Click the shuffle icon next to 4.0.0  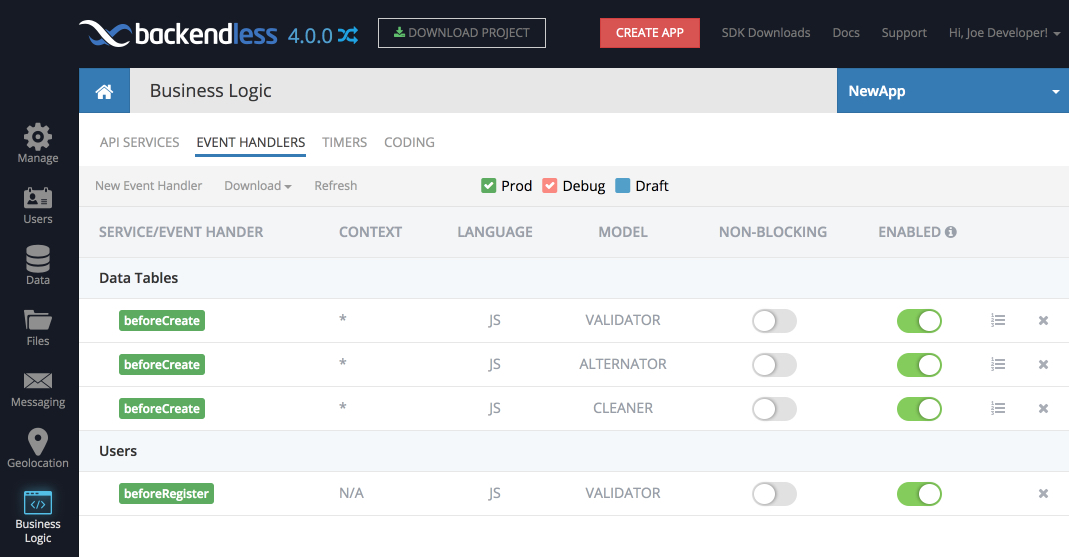tap(348, 35)
